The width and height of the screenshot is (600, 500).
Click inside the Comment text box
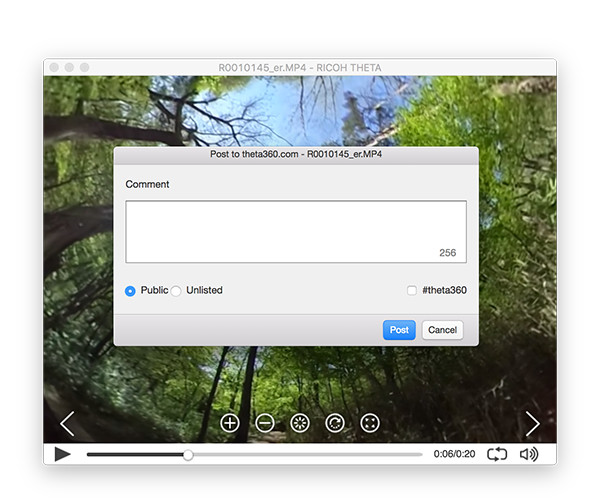click(x=295, y=231)
